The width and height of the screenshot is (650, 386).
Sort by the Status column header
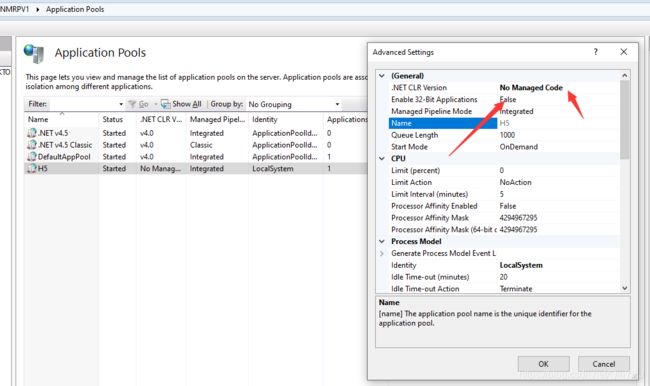(113, 119)
